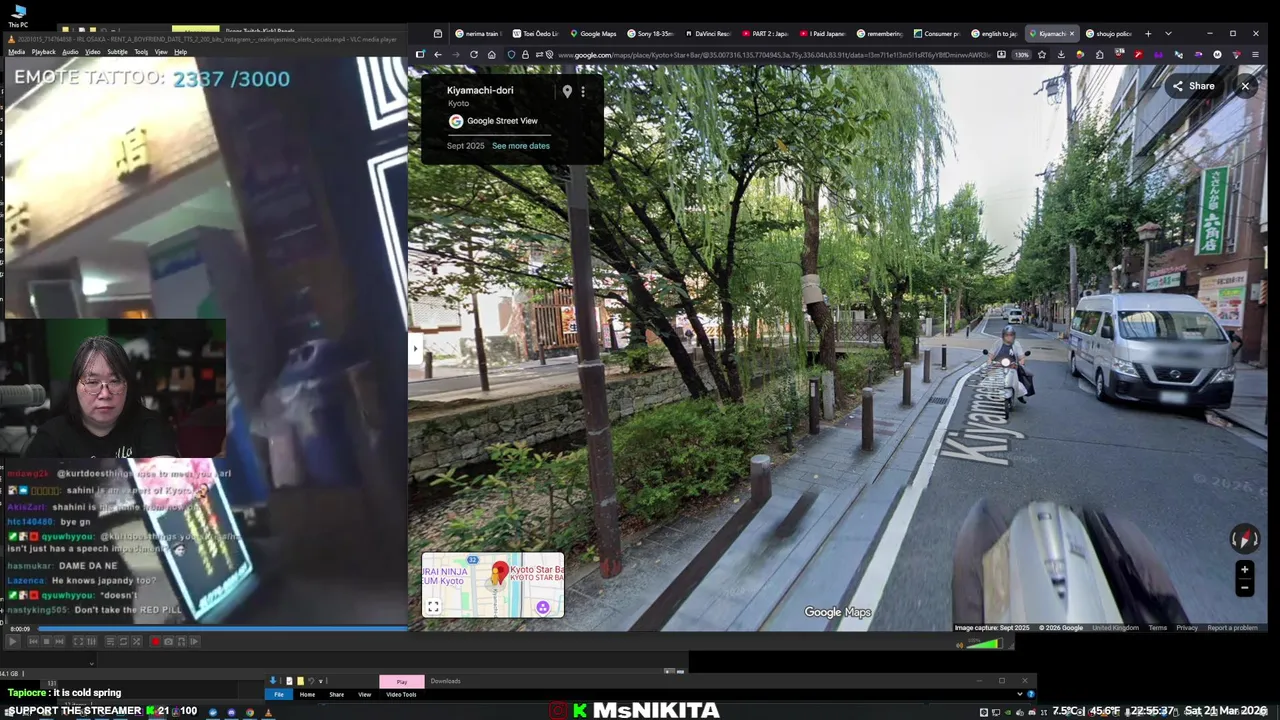Zoom out the Street View with minus

click(x=1244, y=588)
